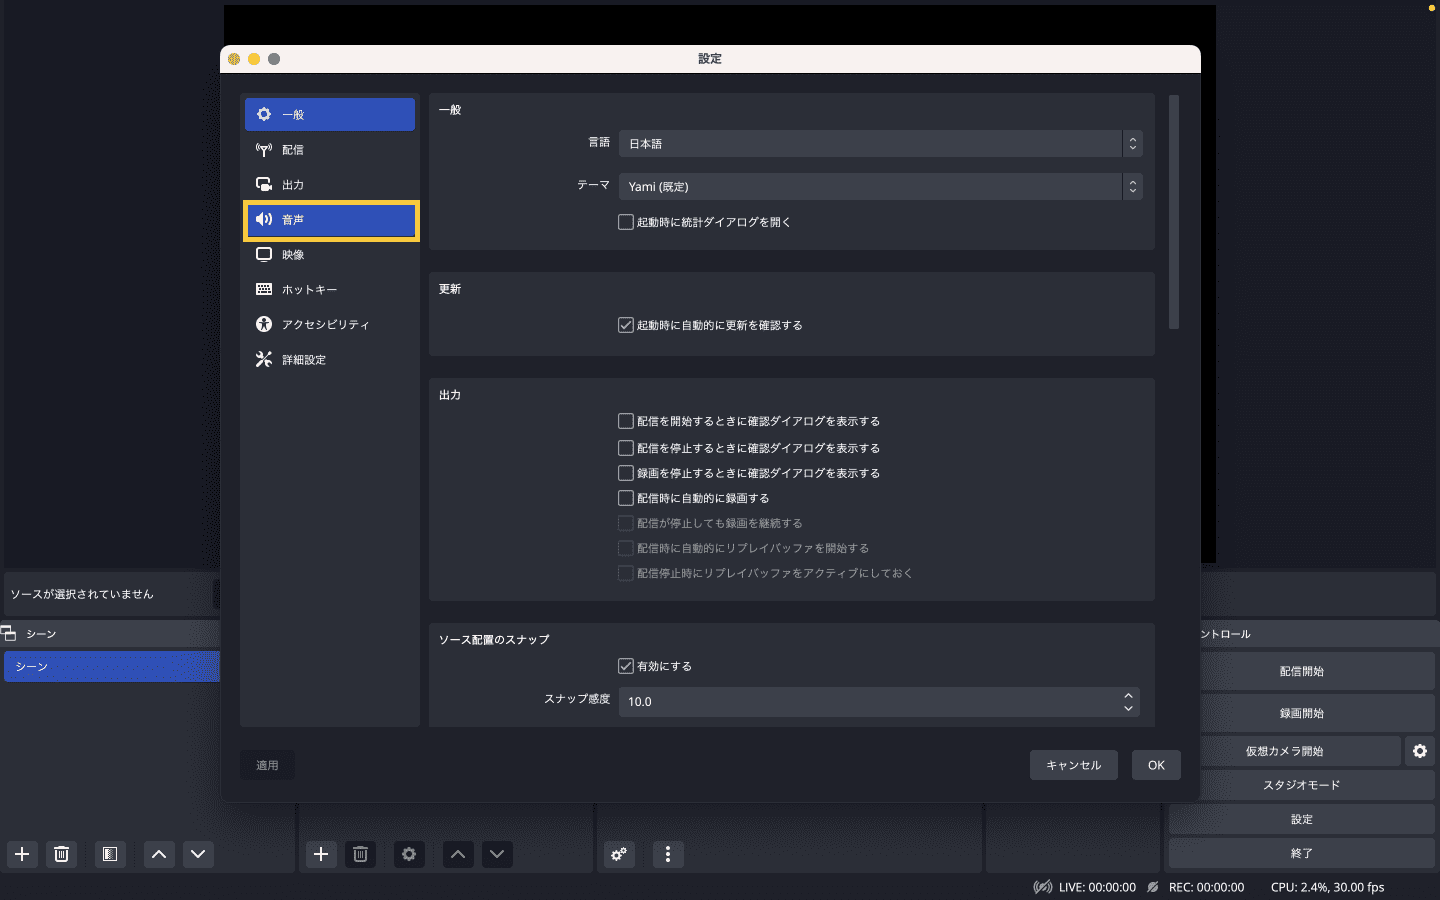Open audio mixer advanced properties gears icon
The image size is (1440, 900).
[x=620, y=854]
